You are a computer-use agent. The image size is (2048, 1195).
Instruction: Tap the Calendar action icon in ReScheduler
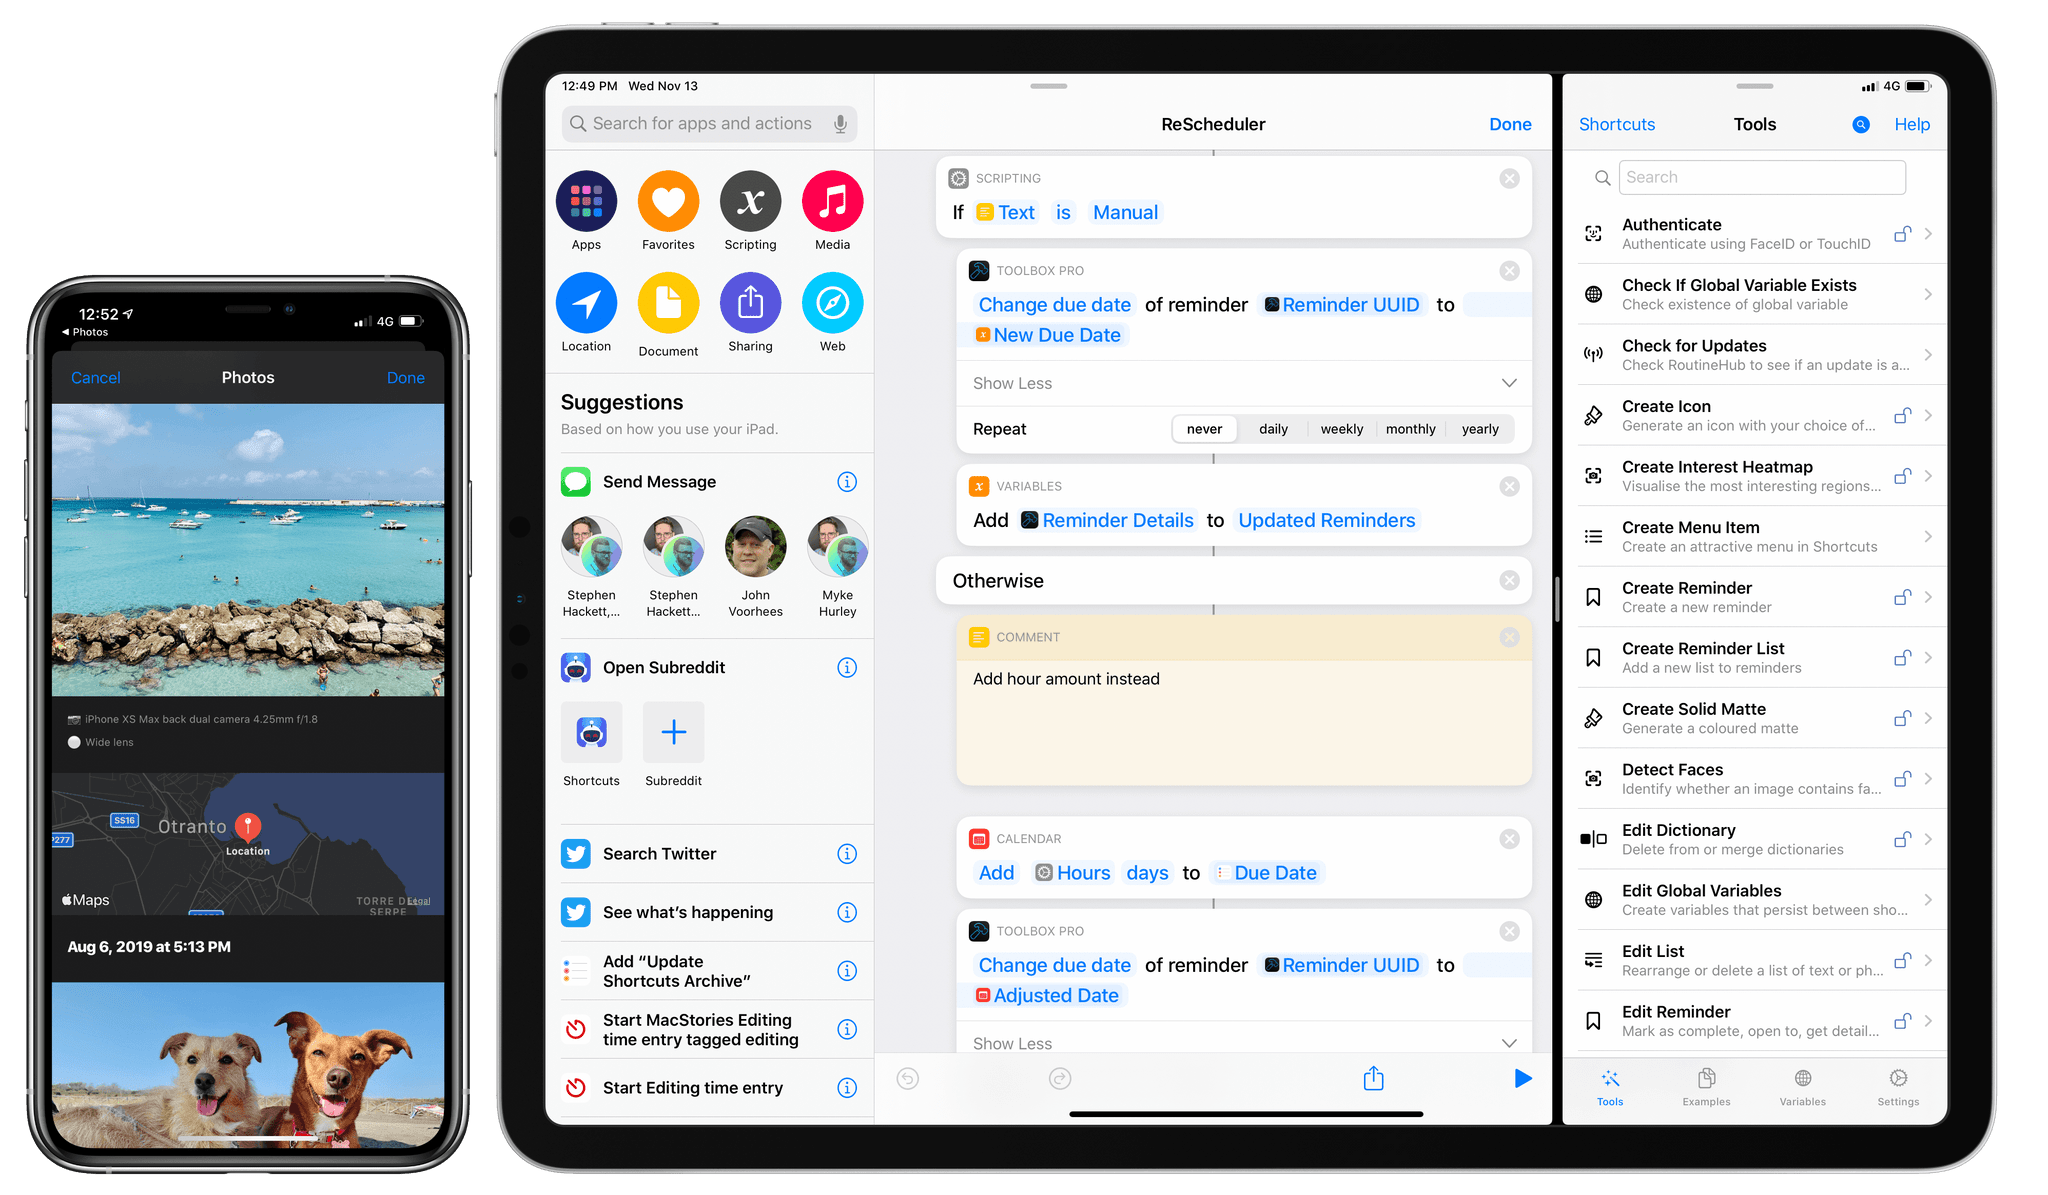[x=976, y=838]
